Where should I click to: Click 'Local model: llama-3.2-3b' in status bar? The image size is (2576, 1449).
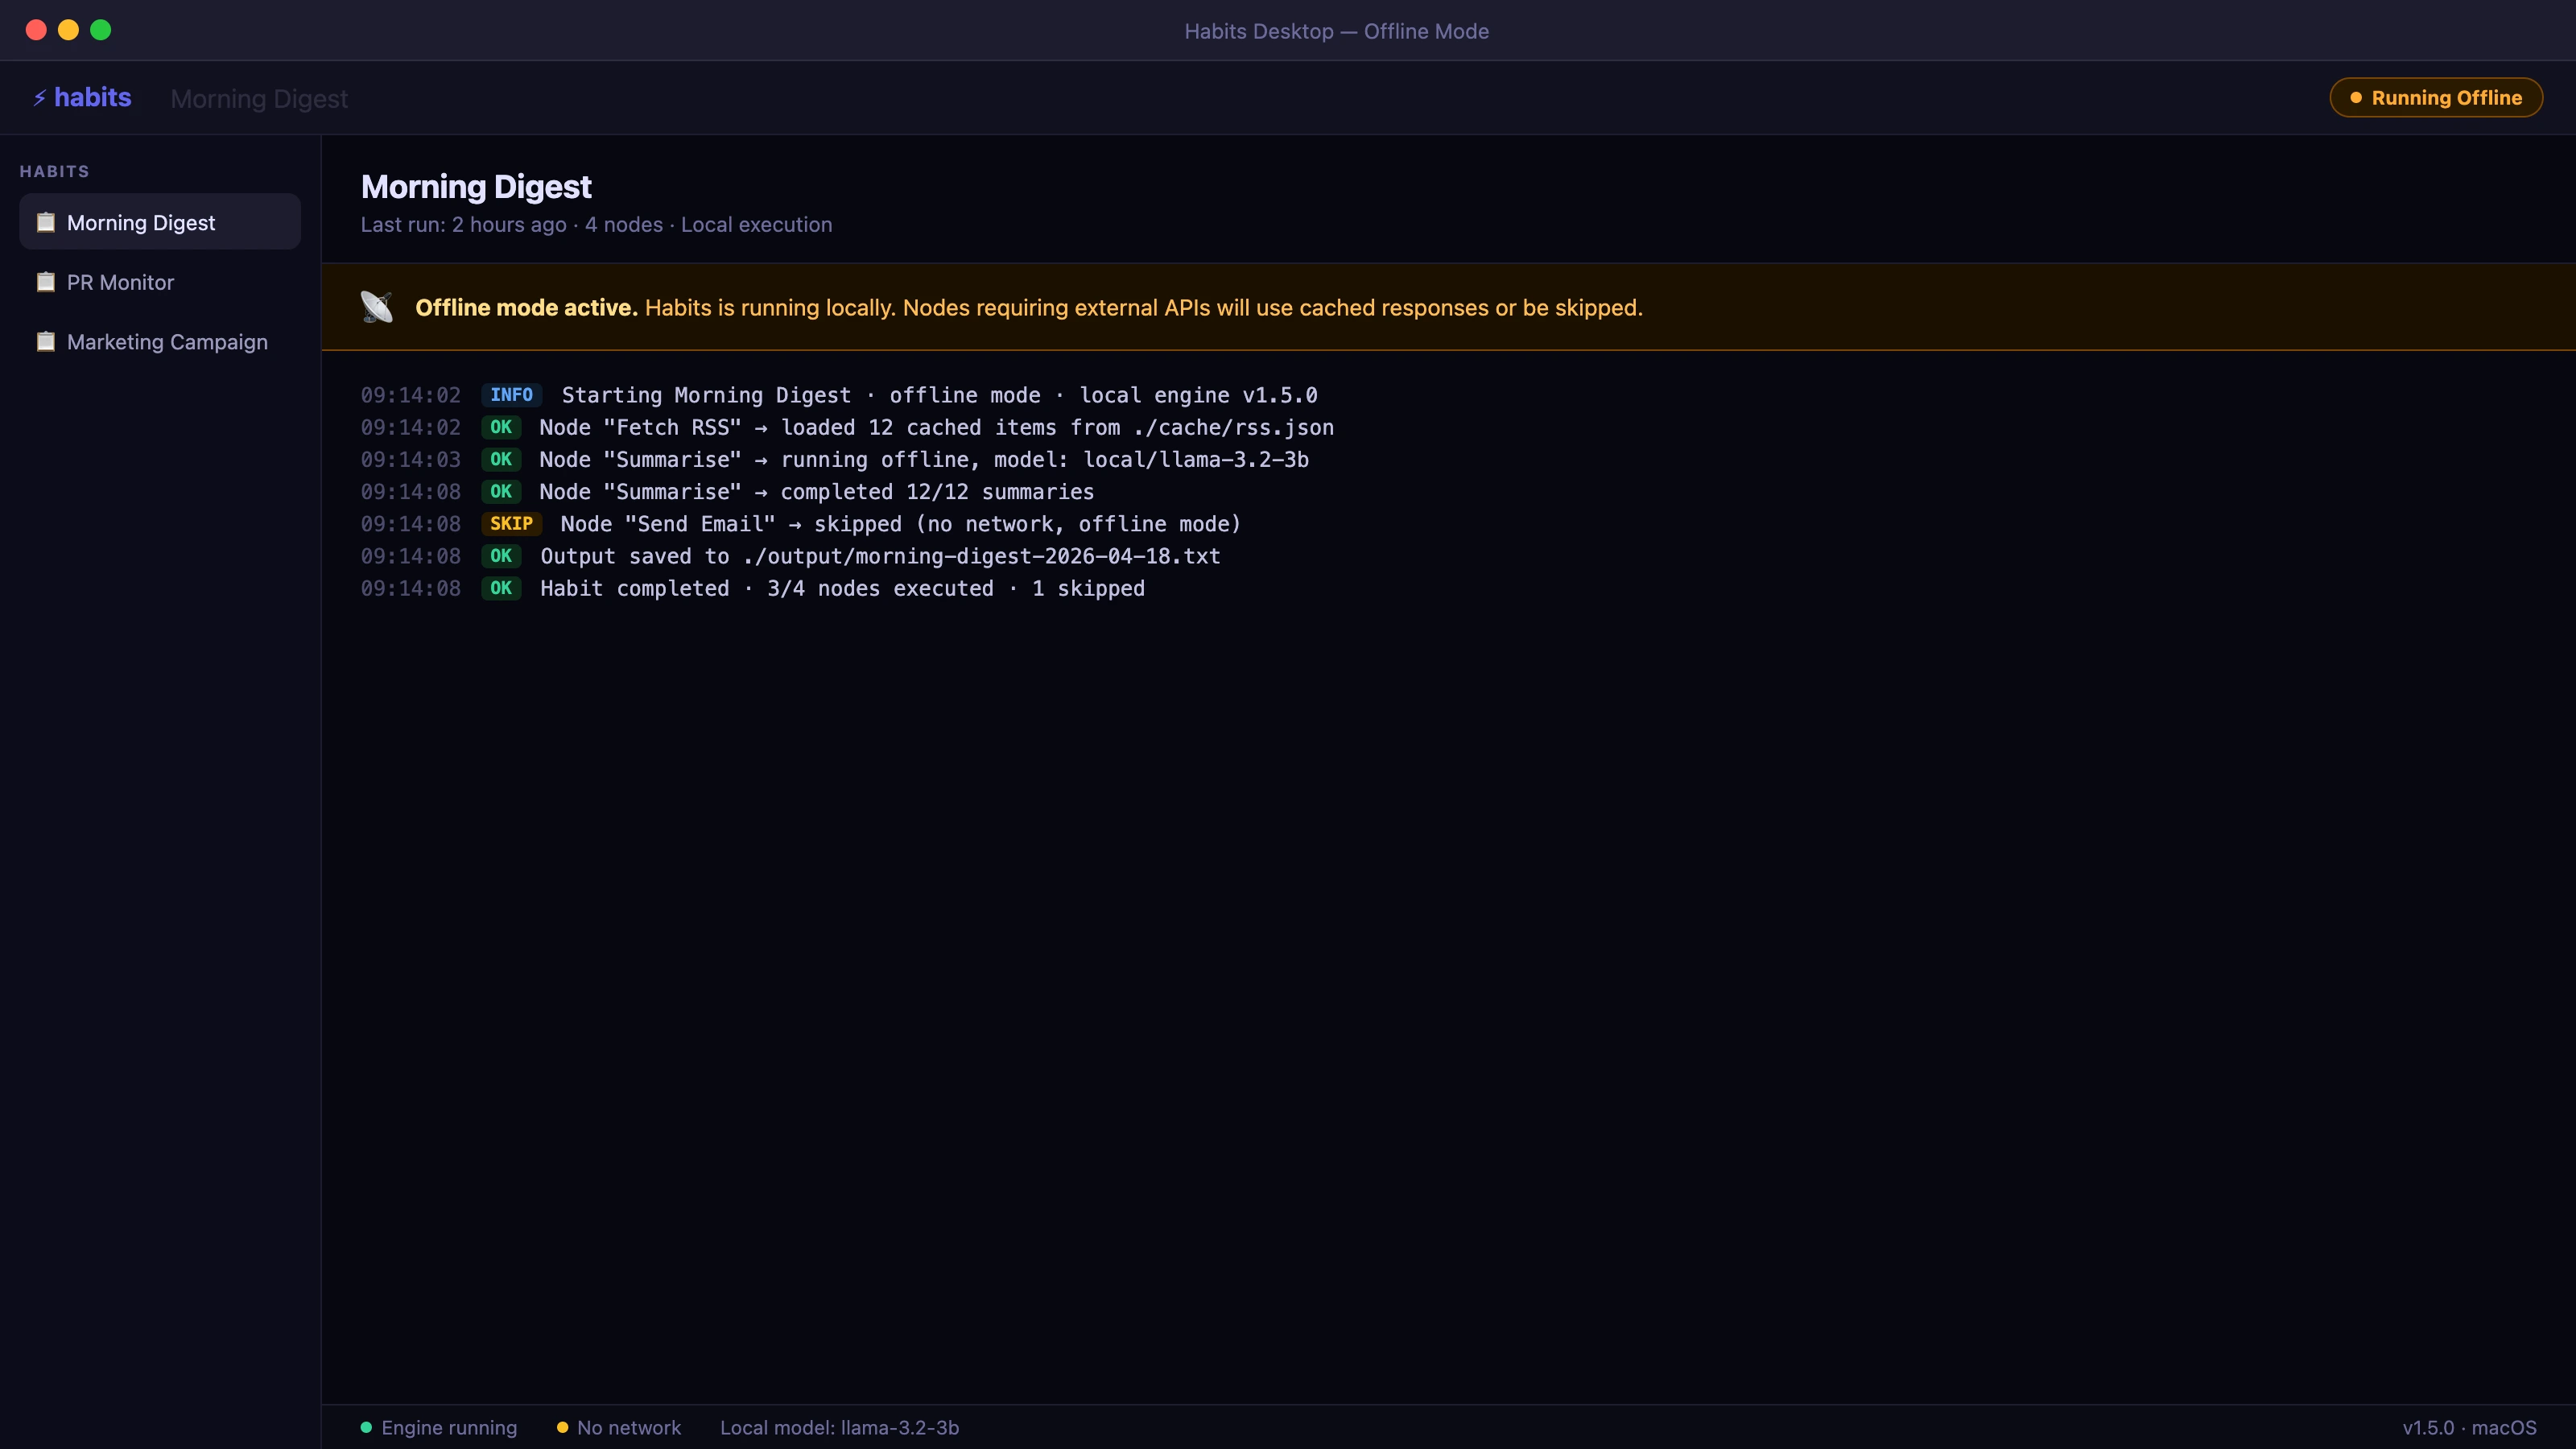click(839, 1427)
